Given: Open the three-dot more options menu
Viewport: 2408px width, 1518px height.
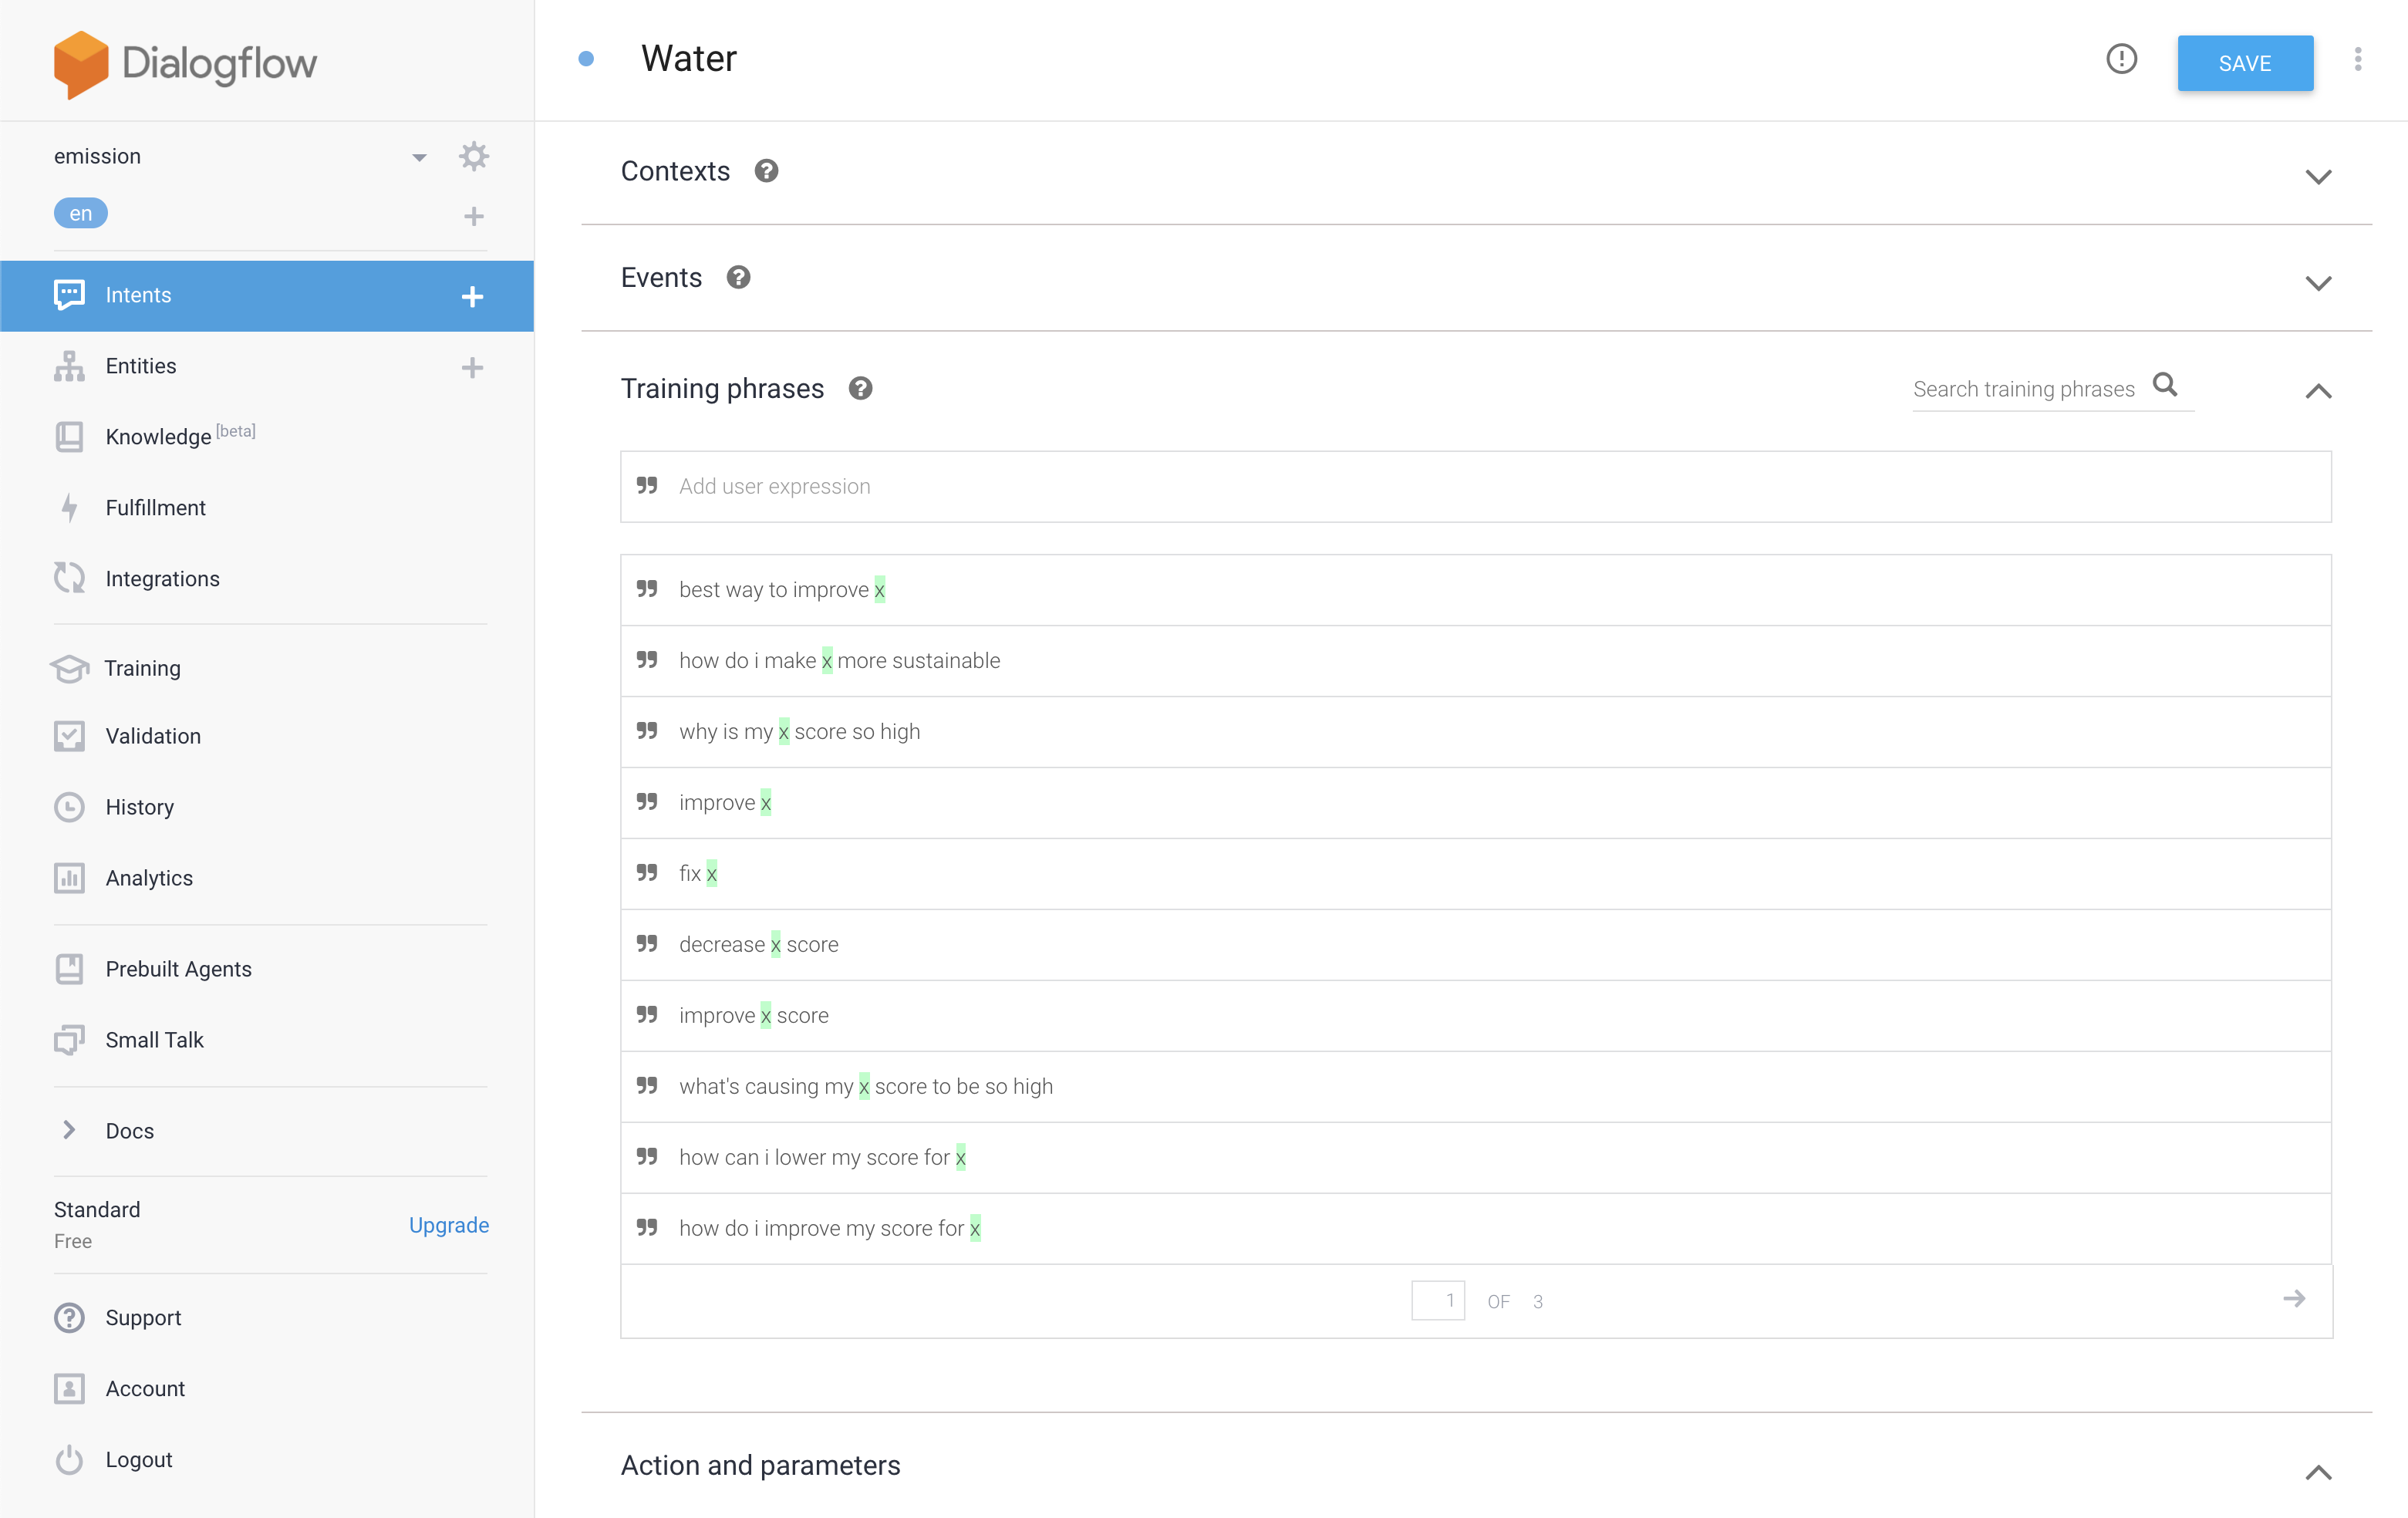Looking at the screenshot, I should click(2357, 60).
